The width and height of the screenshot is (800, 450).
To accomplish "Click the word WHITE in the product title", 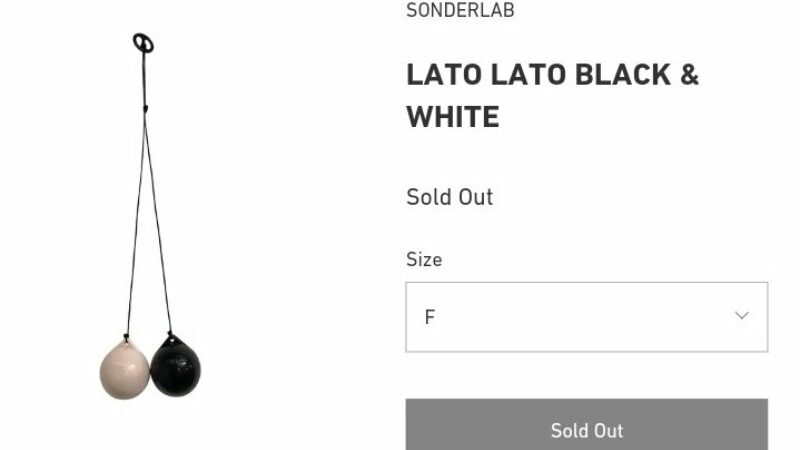I will (452, 117).
